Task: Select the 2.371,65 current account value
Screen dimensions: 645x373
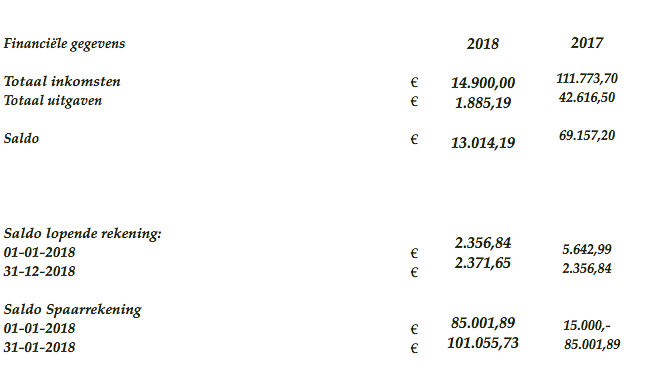Action: click(483, 263)
